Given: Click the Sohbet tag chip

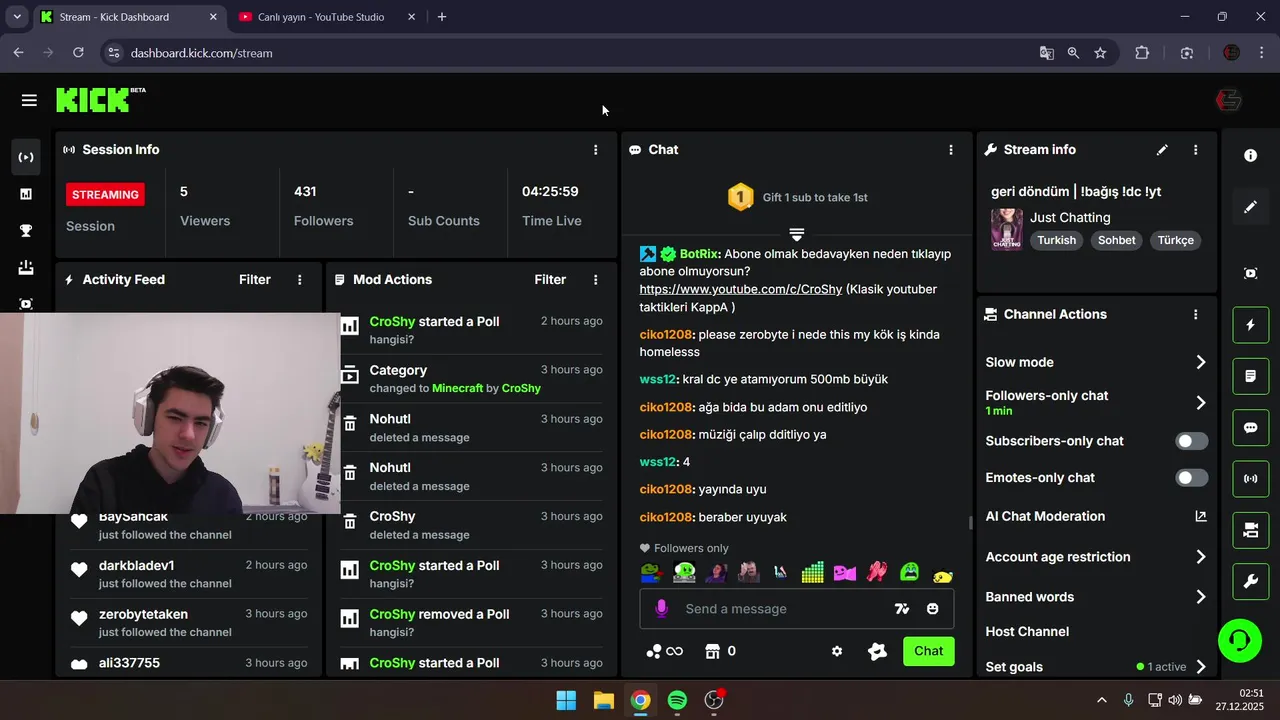Looking at the screenshot, I should 1117,240.
